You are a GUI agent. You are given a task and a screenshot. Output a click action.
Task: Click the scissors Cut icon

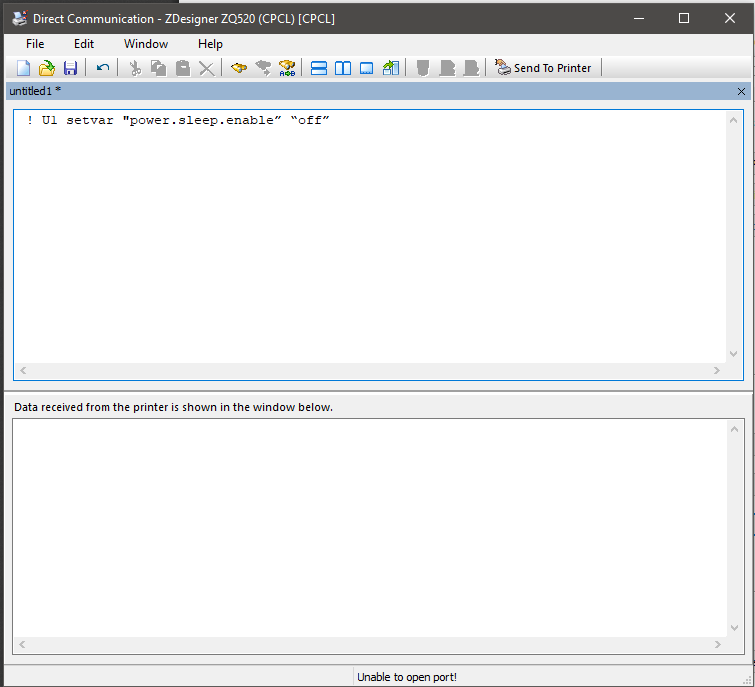[135, 68]
